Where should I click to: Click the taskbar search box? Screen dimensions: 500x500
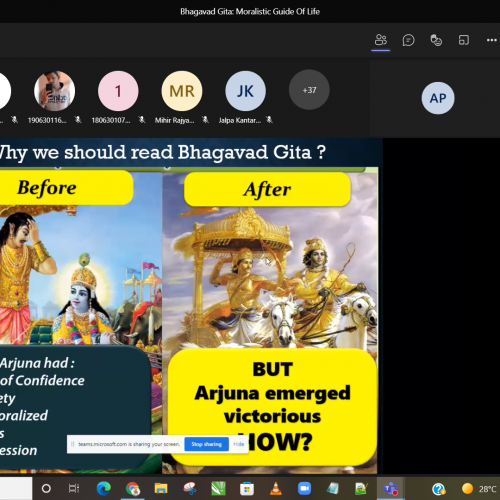(16, 489)
